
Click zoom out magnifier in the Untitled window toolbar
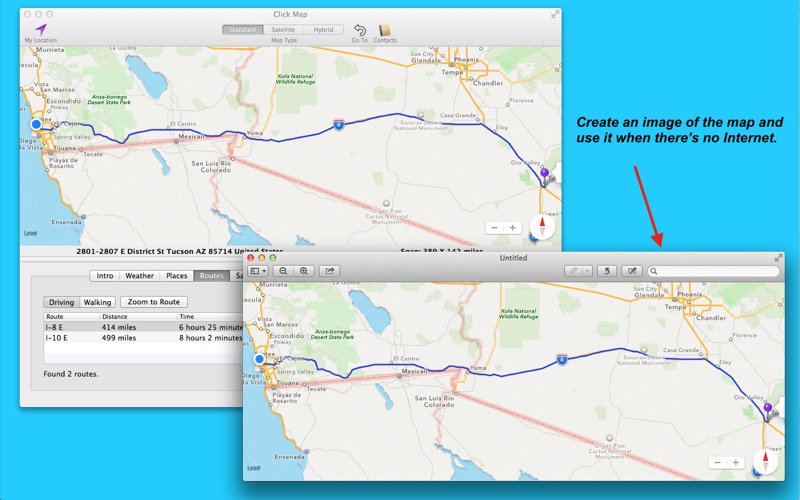coord(283,271)
